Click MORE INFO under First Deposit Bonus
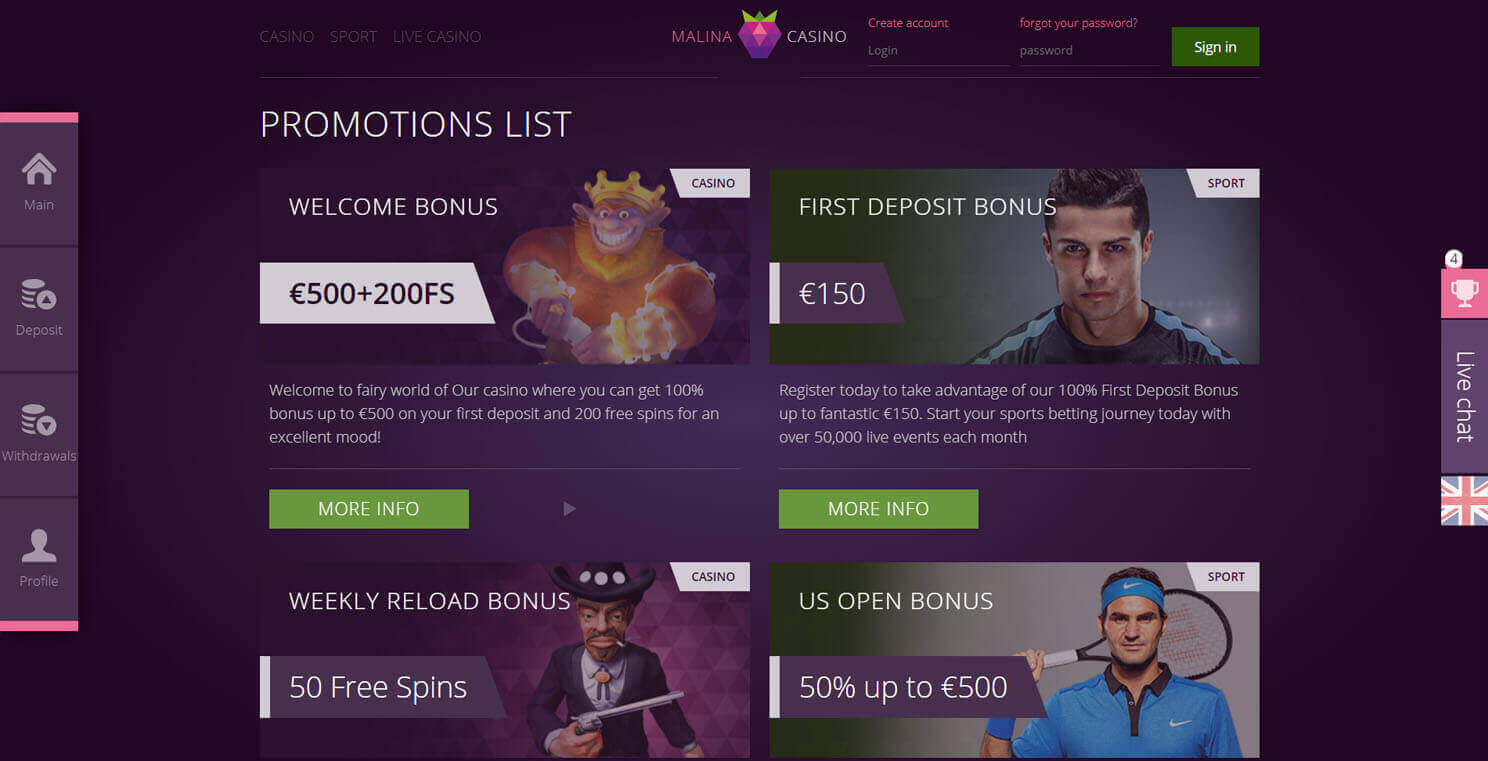 [878, 509]
